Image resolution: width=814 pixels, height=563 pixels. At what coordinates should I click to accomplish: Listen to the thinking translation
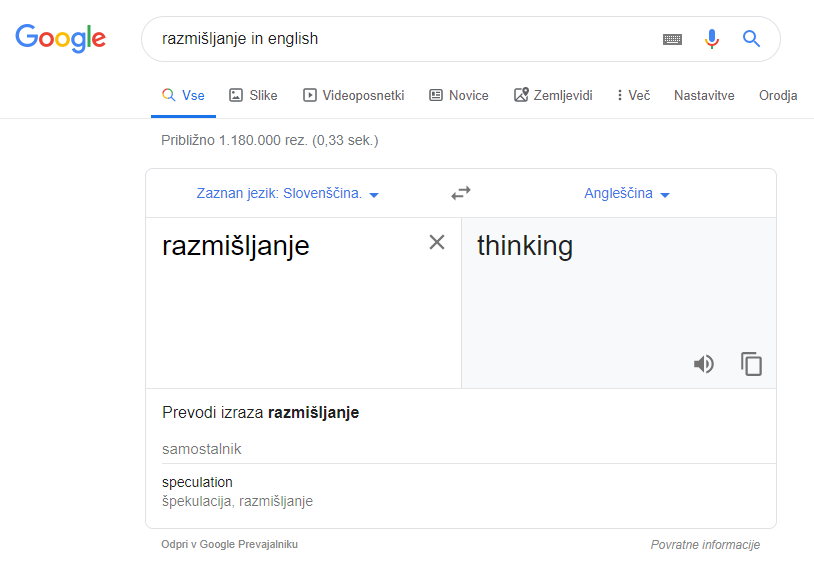click(703, 364)
